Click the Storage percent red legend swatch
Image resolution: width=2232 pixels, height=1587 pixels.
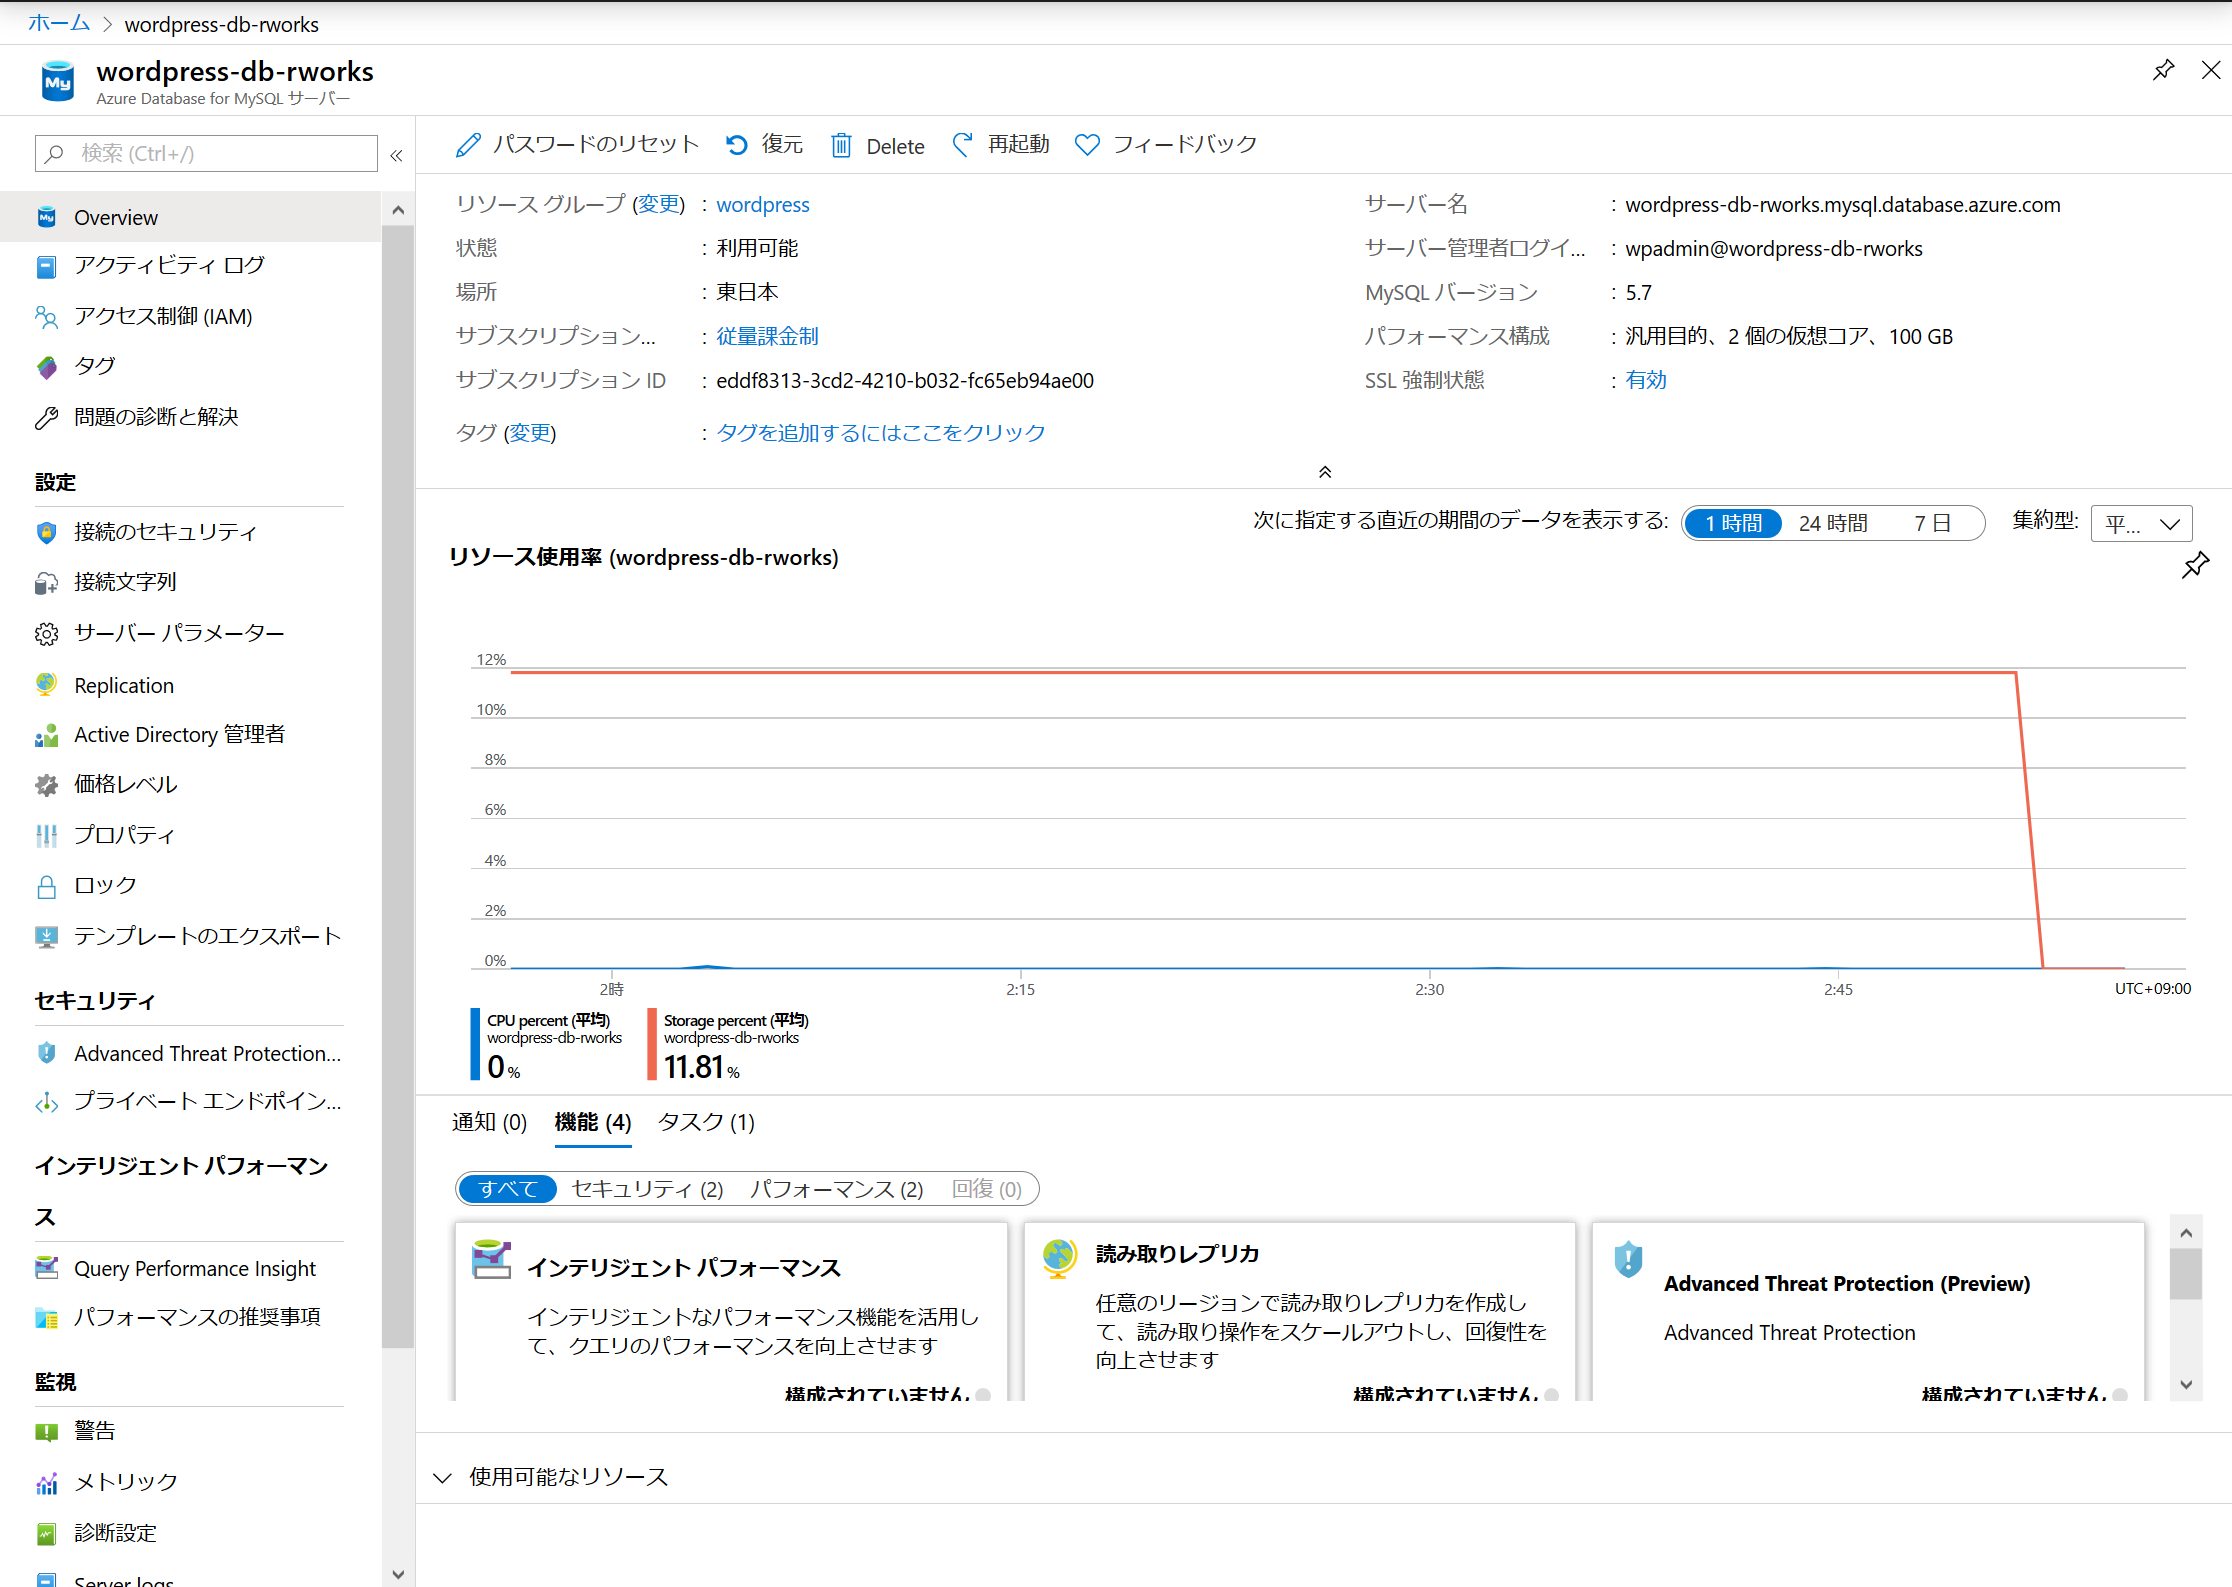pos(652,1044)
